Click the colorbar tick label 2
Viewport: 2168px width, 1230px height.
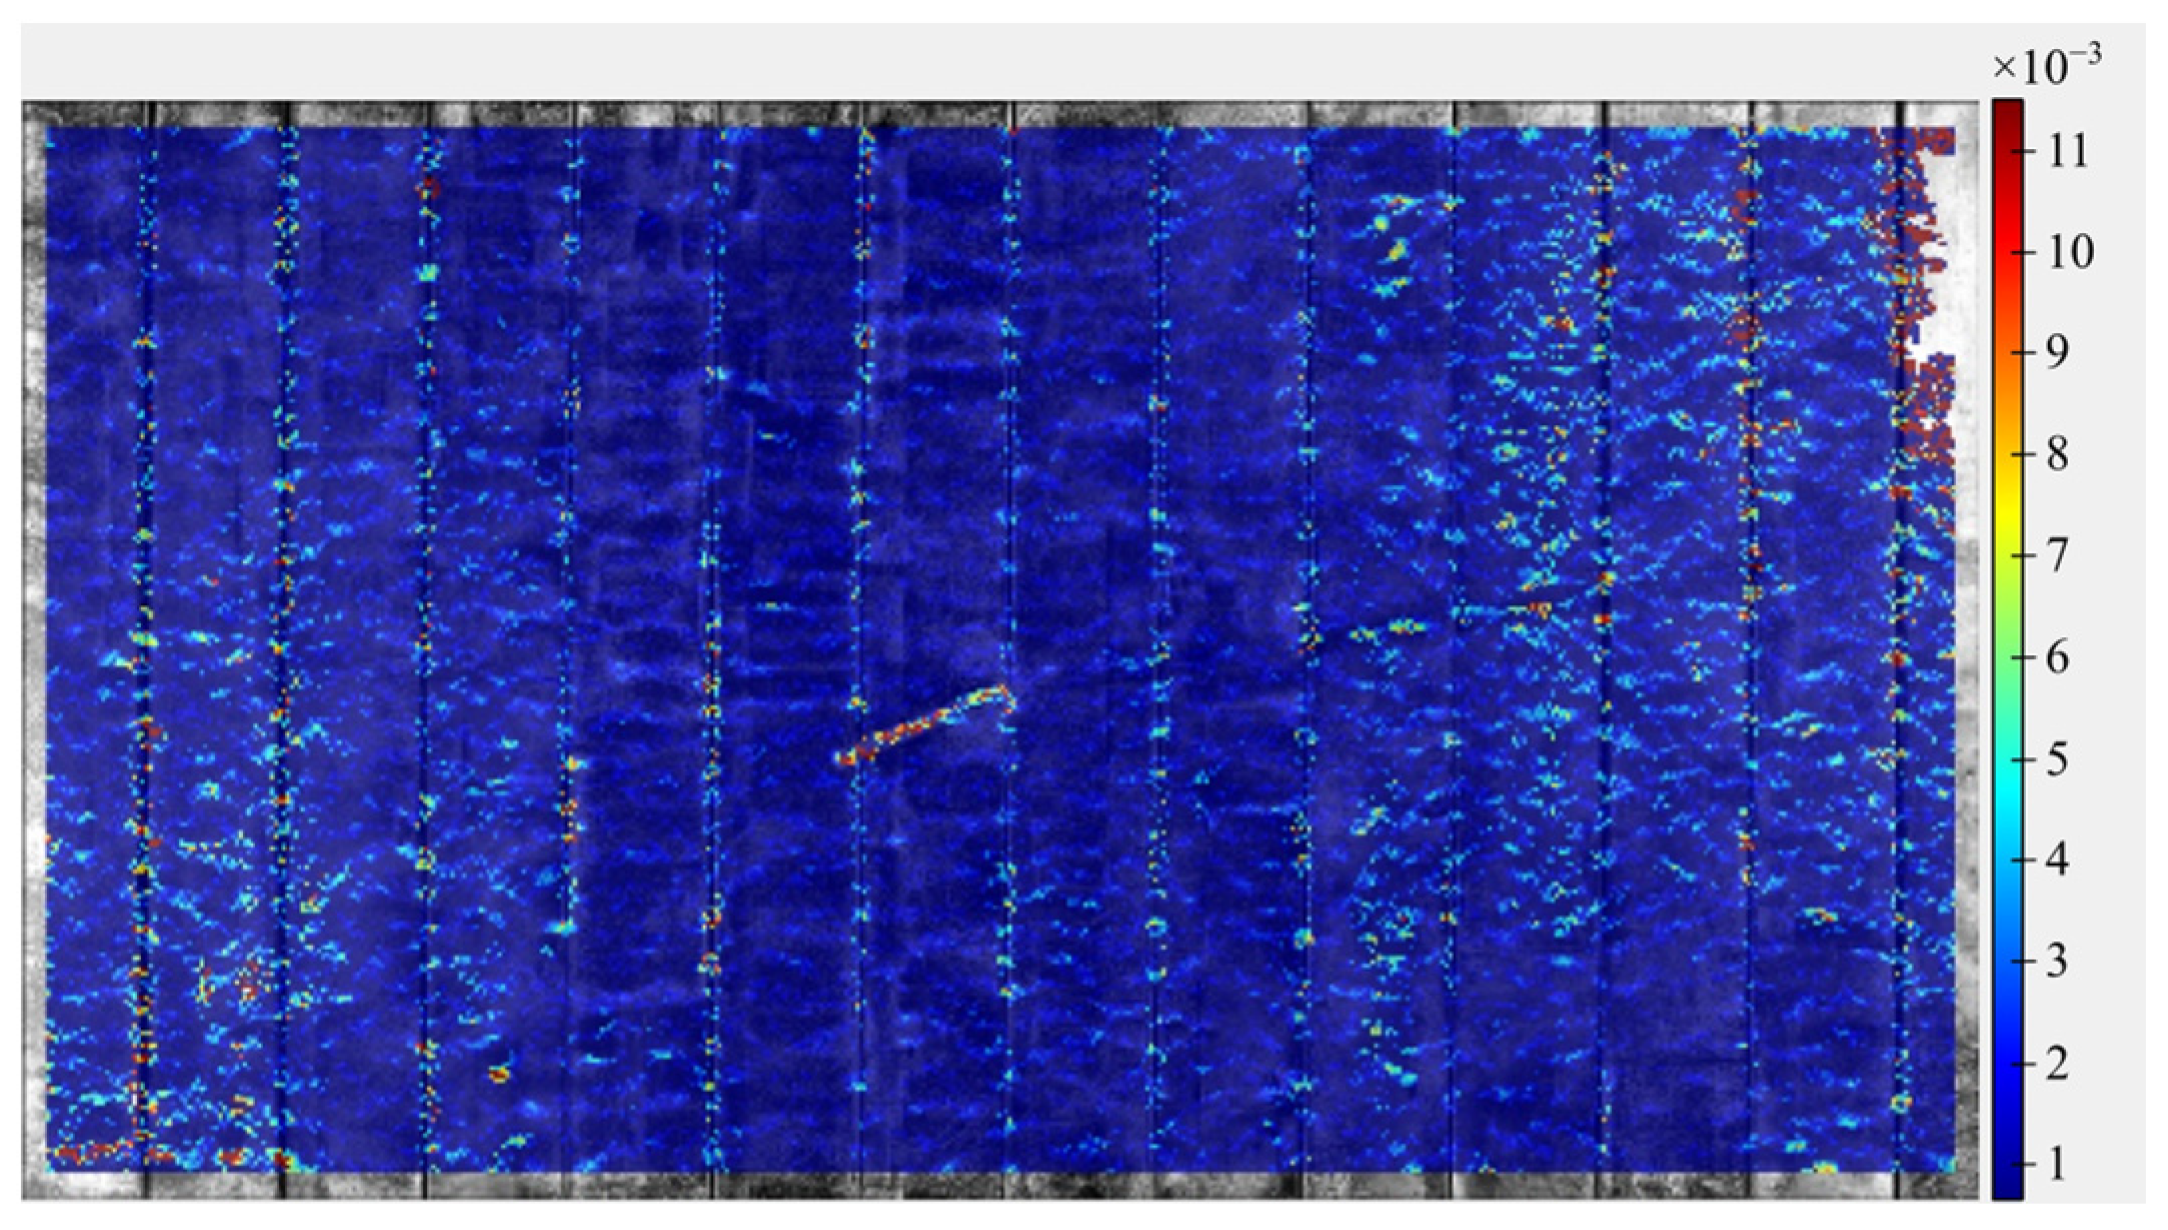point(2057,1063)
